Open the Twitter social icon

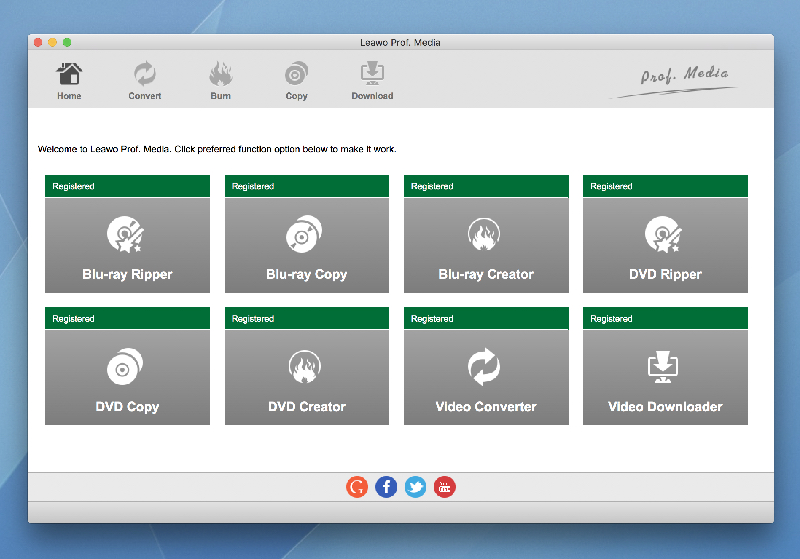point(416,487)
